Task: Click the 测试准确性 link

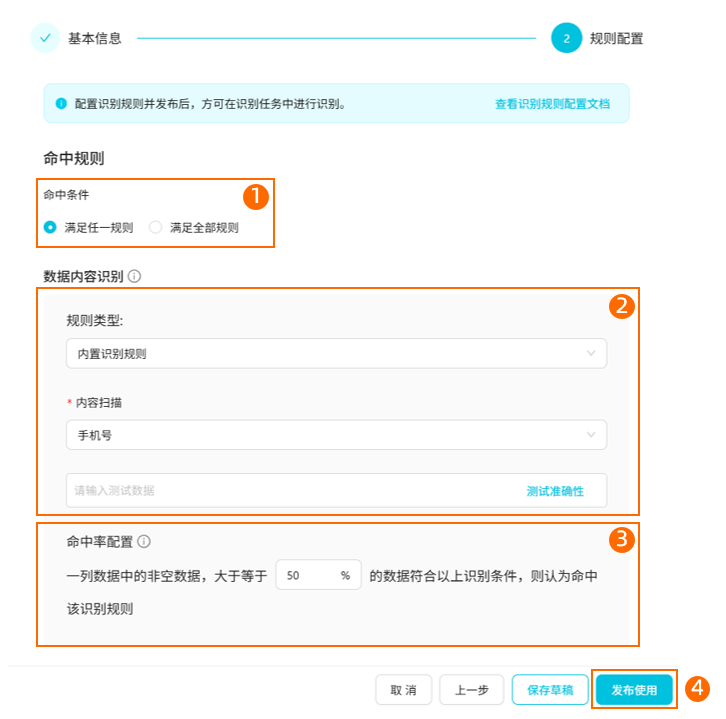Action: pos(555,491)
